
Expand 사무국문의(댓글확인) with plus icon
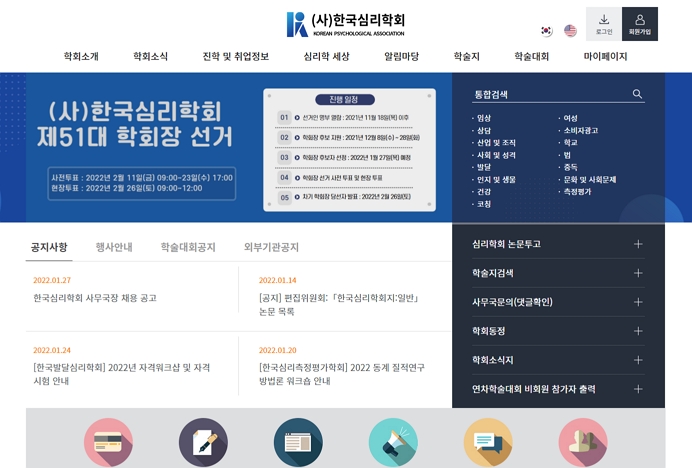click(638, 302)
